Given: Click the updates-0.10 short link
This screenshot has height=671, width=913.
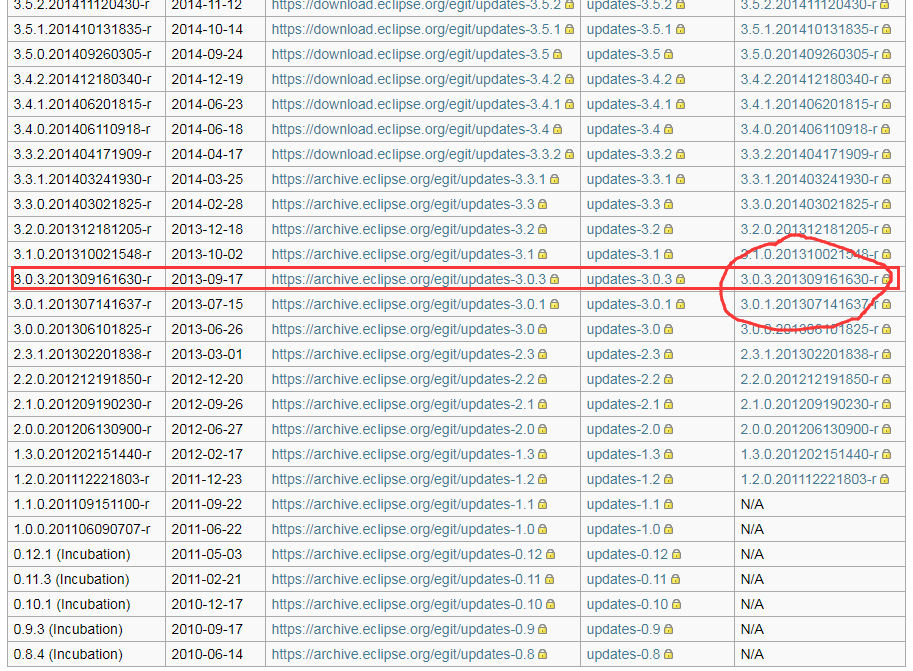Looking at the screenshot, I should (x=627, y=604).
